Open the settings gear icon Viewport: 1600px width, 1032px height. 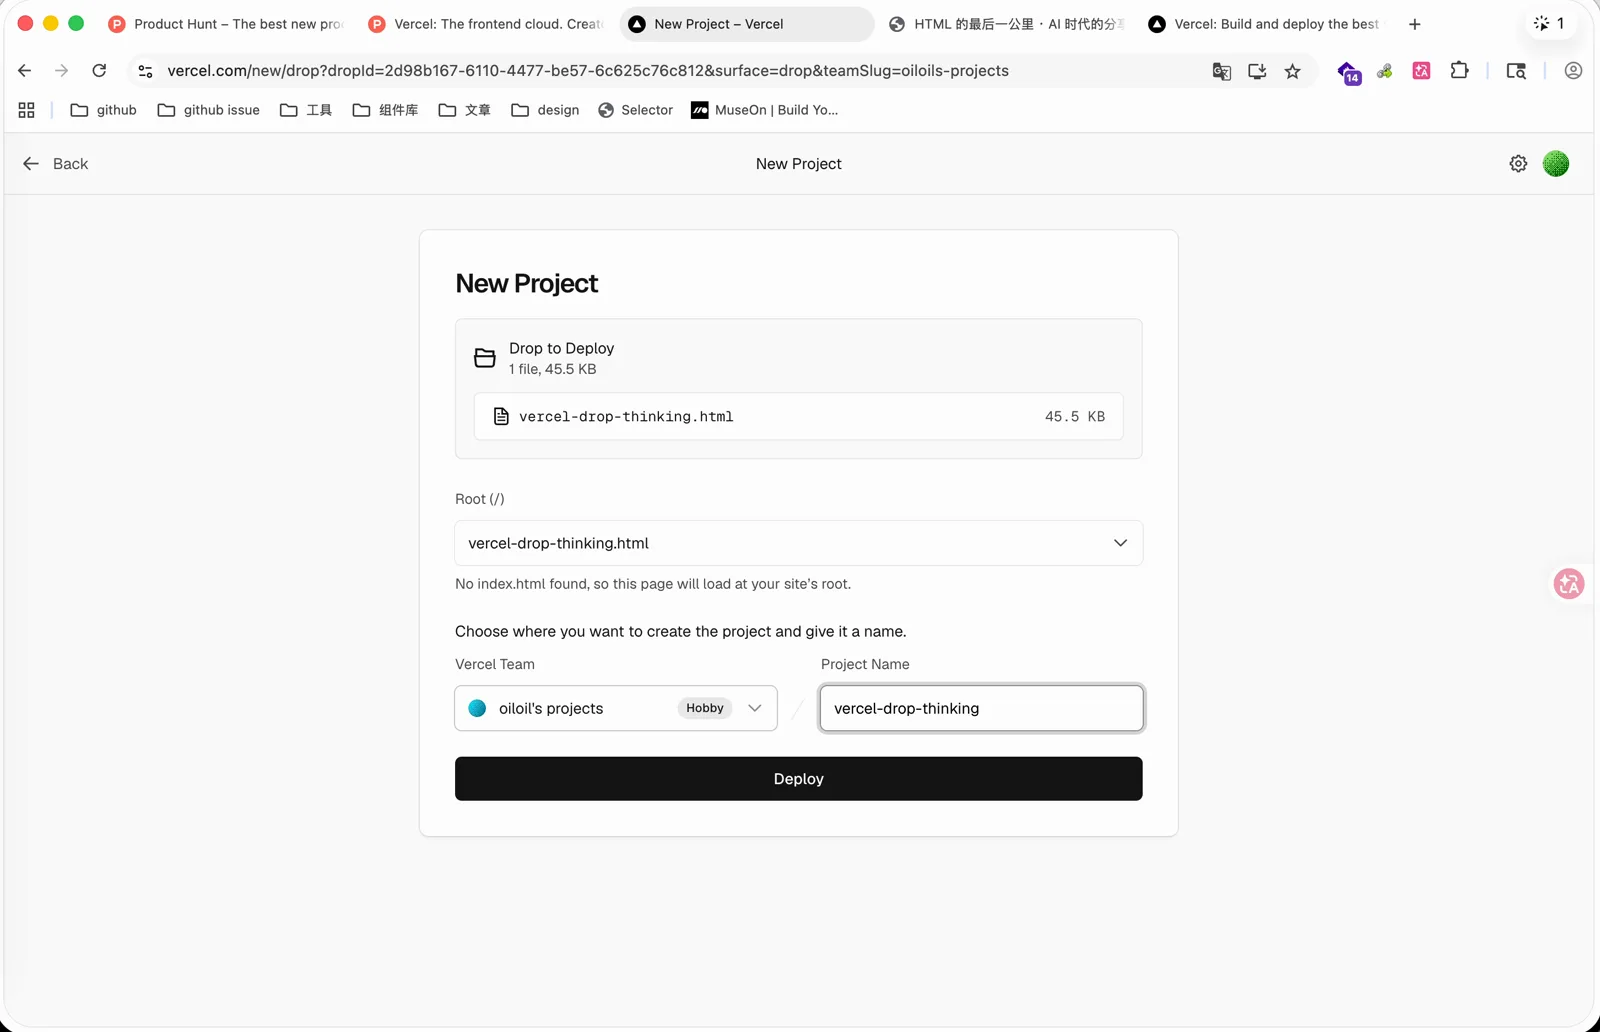pyautogui.click(x=1518, y=164)
